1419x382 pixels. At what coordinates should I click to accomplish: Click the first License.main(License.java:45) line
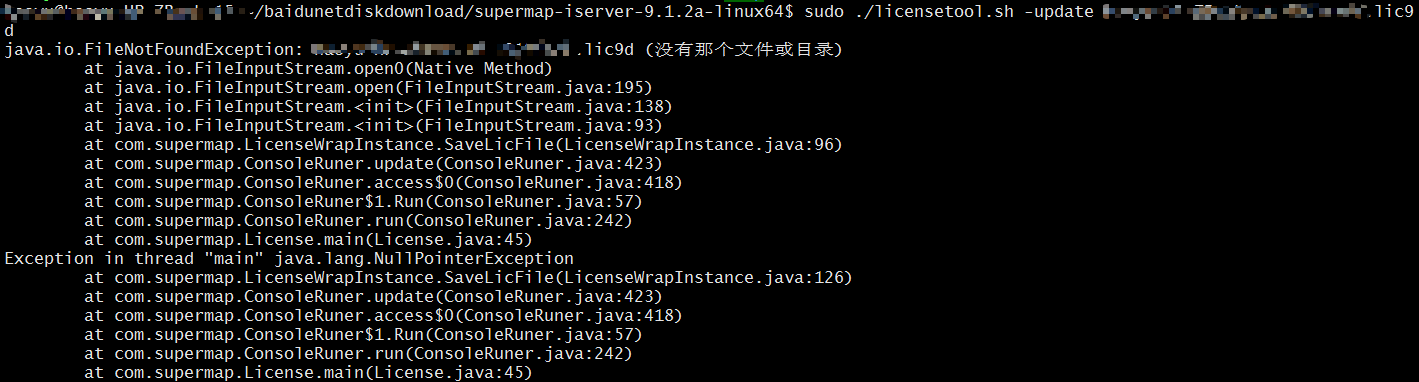[x=308, y=240]
